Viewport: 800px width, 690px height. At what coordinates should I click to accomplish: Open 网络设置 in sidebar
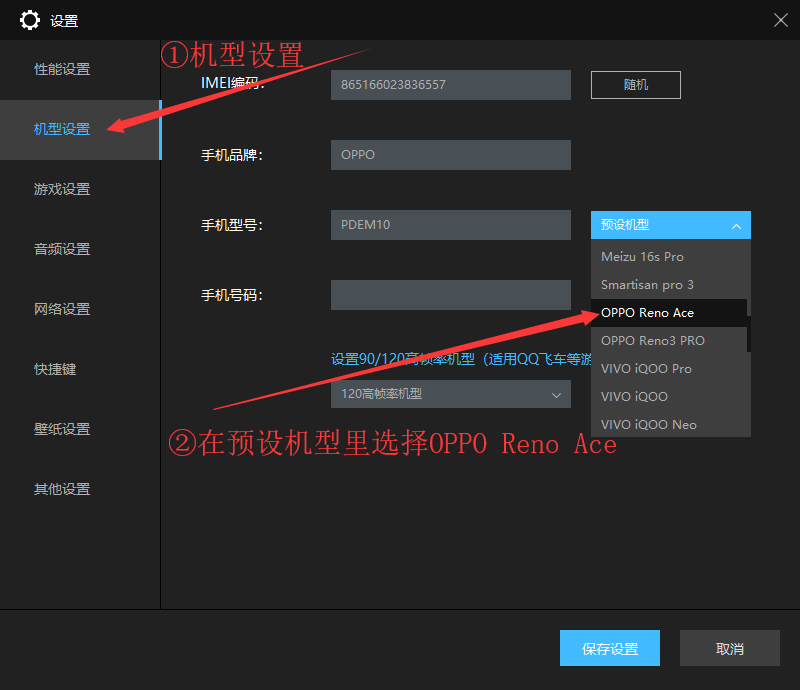click(62, 309)
